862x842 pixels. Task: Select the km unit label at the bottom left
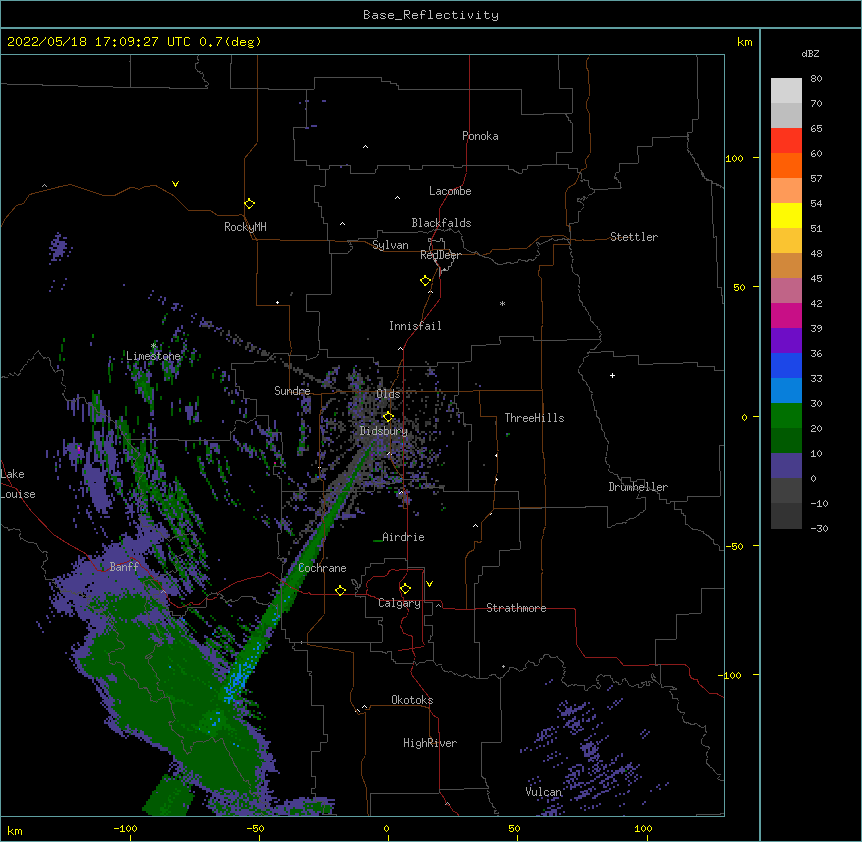15,831
